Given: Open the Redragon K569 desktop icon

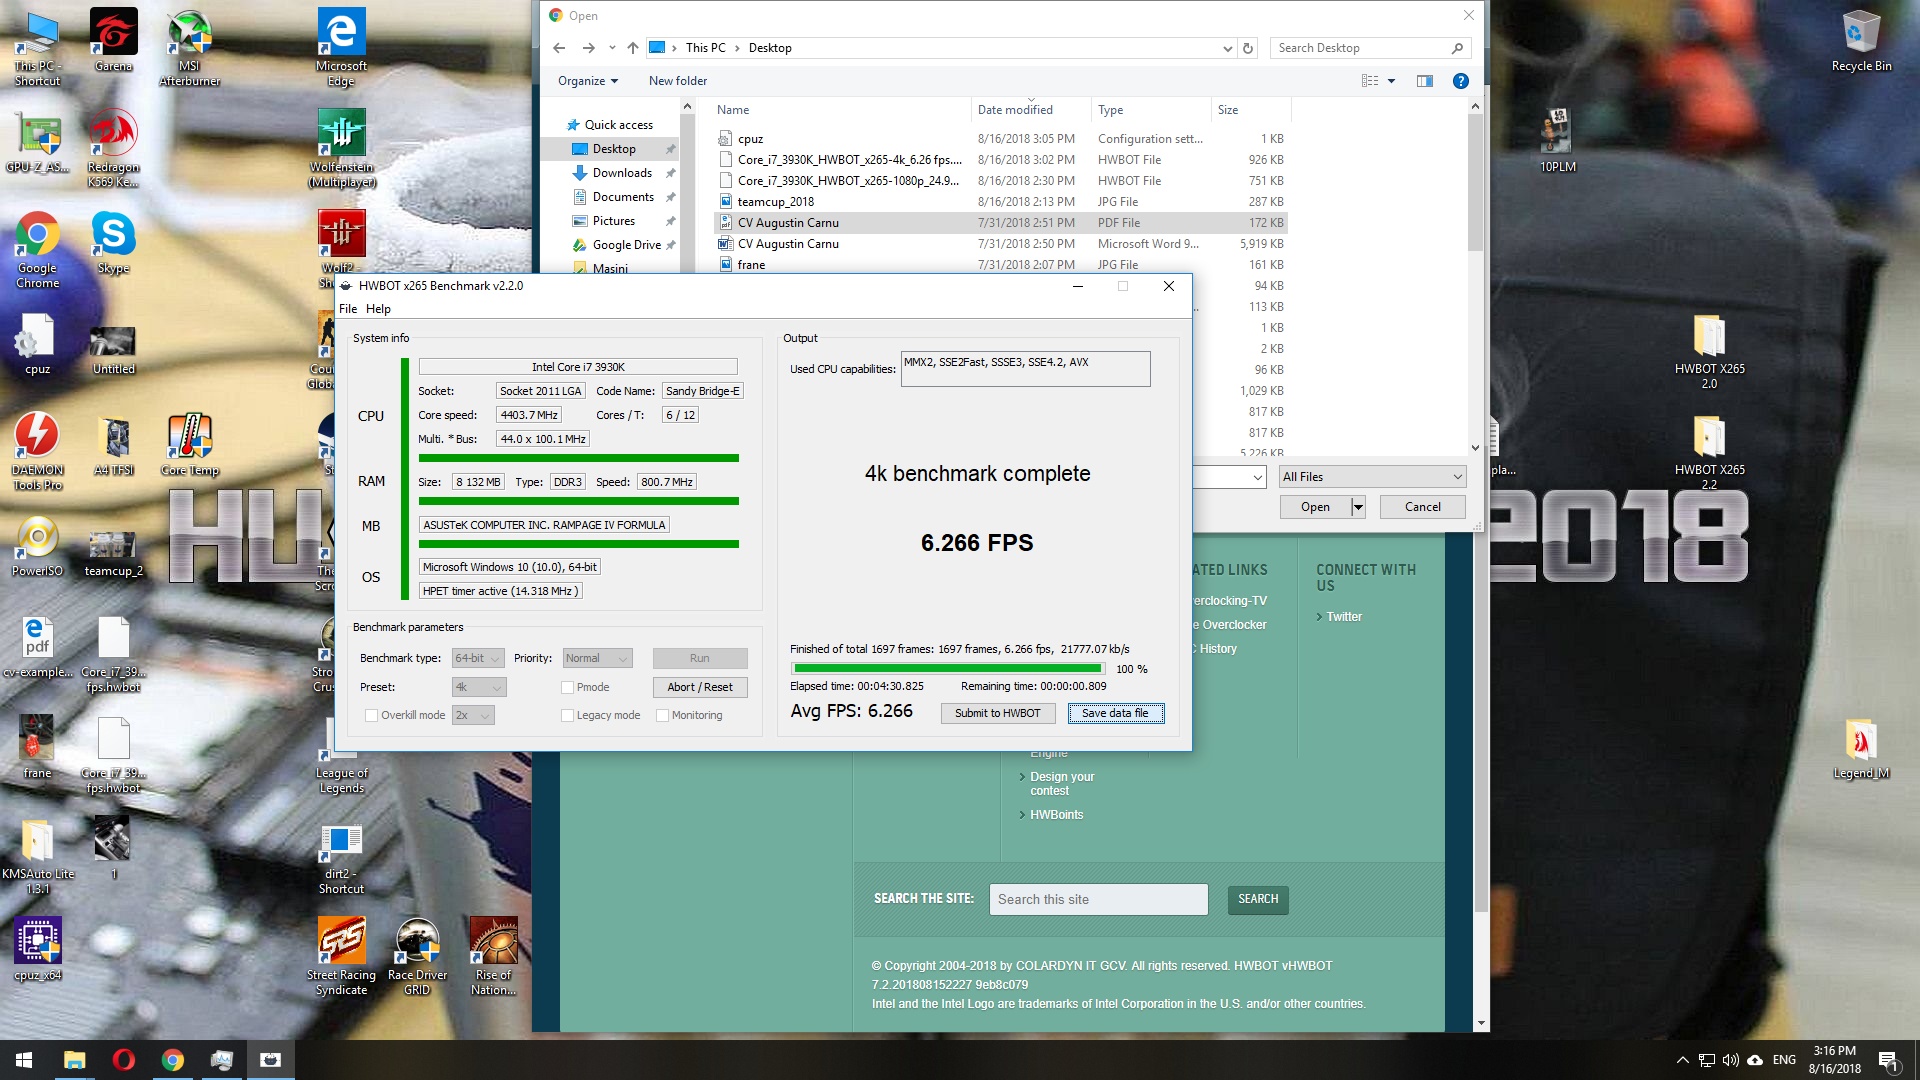Looking at the screenshot, I should click(113, 148).
